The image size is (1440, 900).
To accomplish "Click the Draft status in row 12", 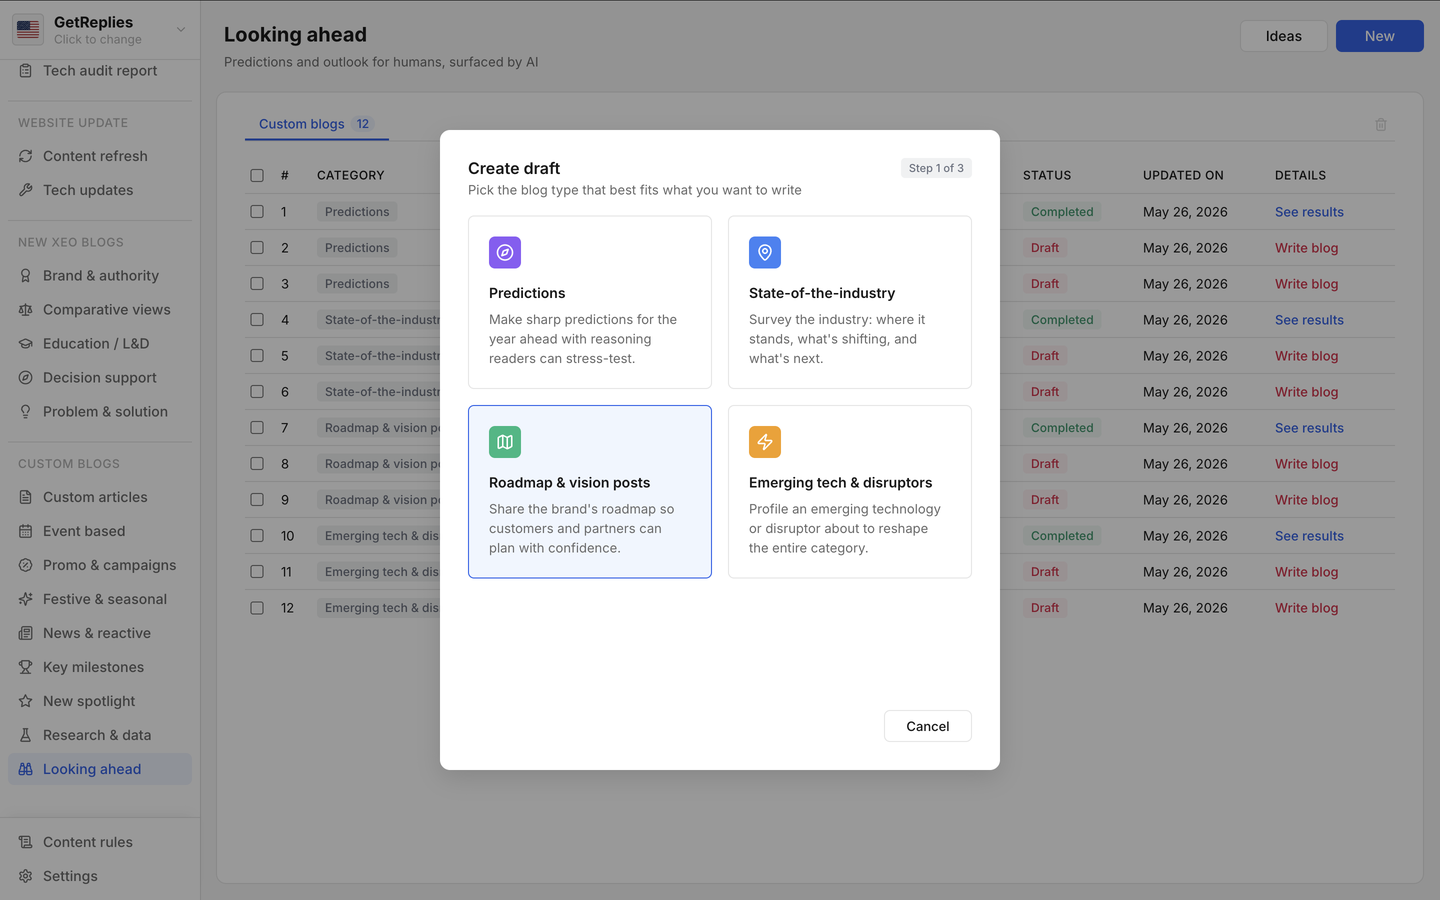I will coord(1045,608).
